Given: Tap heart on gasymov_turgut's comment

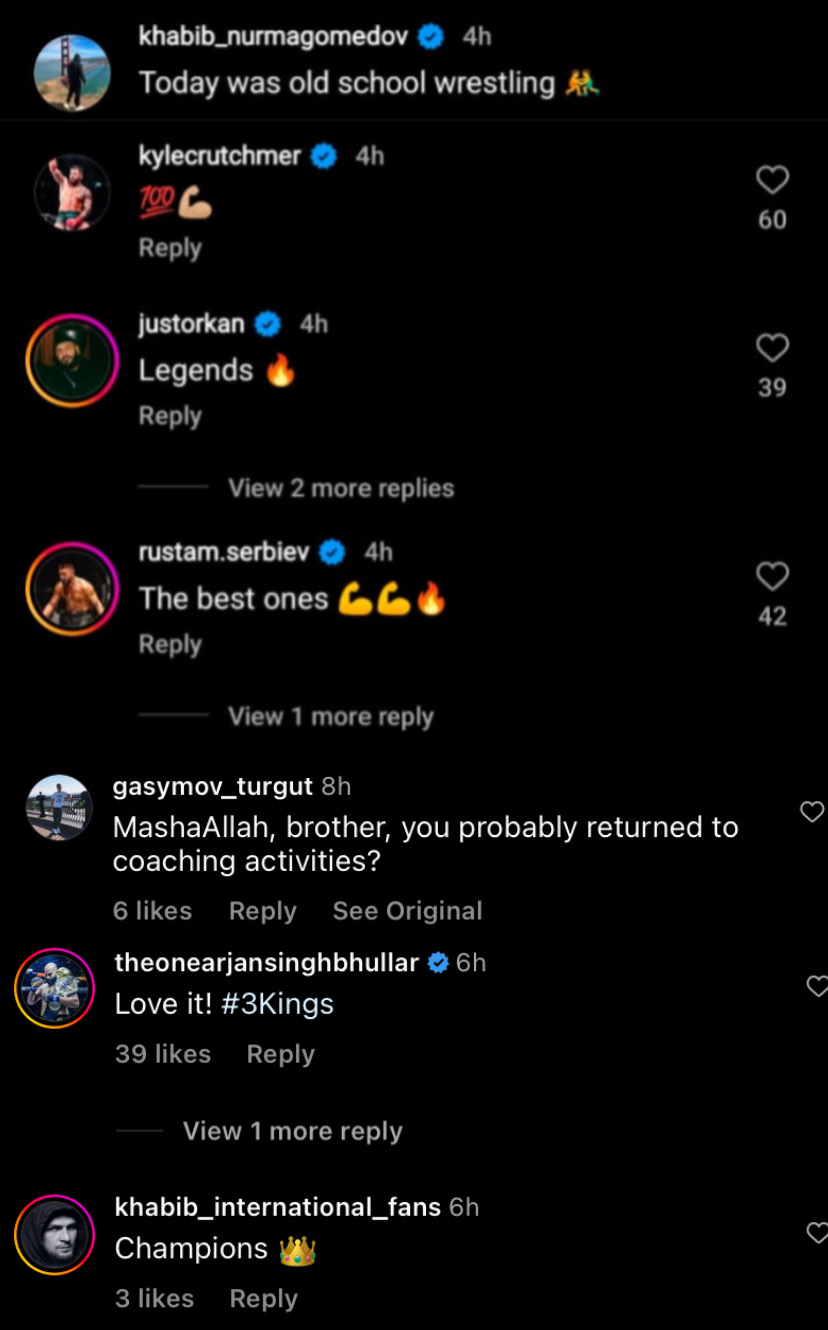Looking at the screenshot, I should pos(812,812).
